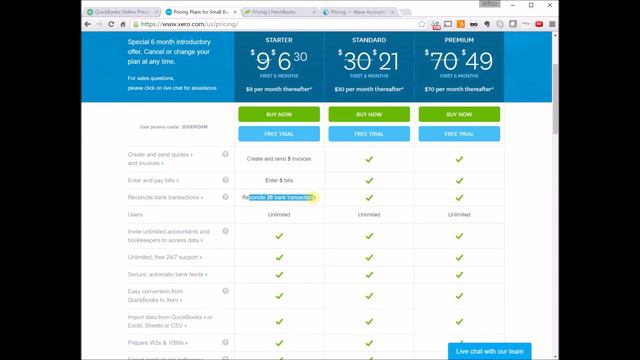The height and width of the screenshot is (360, 640).
Task: Click 'Unlimited' users under Starter column
Action: click(x=279, y=215)
